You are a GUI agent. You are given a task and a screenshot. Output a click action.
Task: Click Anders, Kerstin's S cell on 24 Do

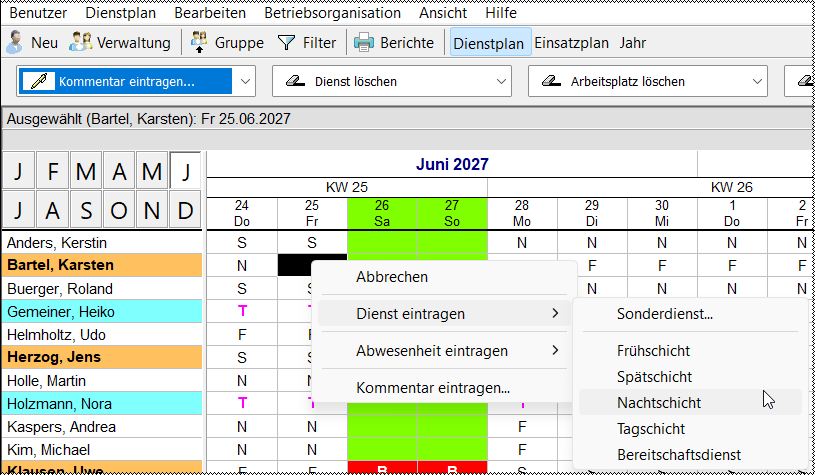[242, 243]
